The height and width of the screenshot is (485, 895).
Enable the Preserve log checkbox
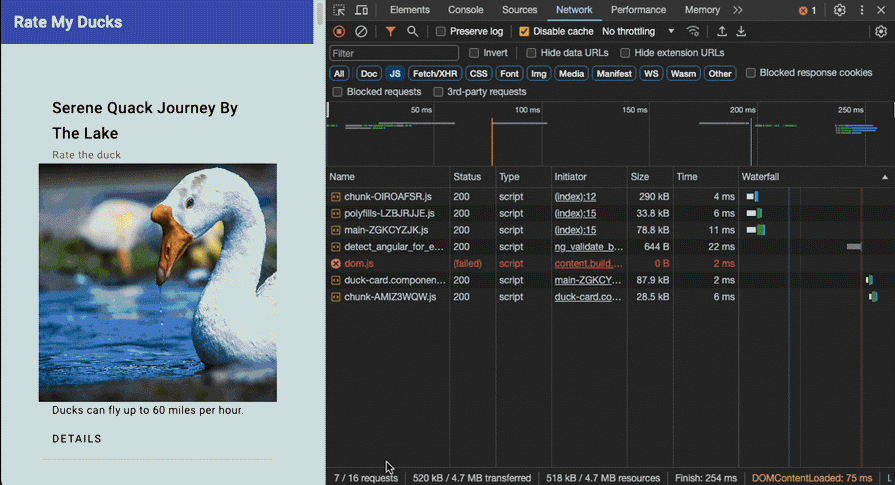click(442, 32)
